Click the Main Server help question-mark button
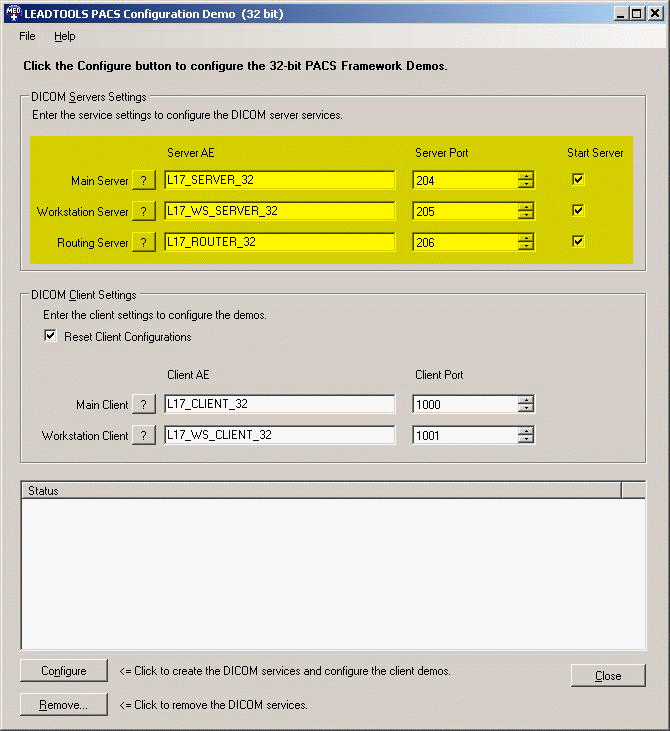This screenshot has width=670, height=731. pos(144,181)
